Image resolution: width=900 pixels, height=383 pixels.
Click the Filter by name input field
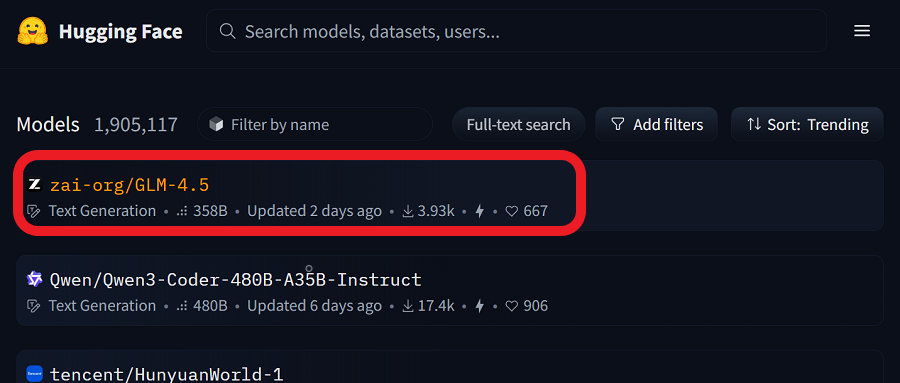pos(315,125)
